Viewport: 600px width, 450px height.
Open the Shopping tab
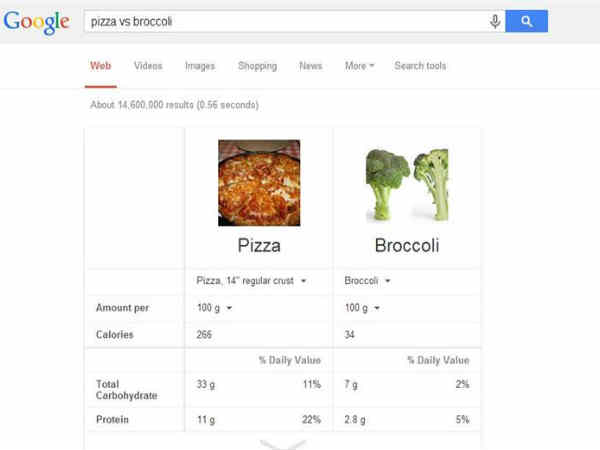257,66
